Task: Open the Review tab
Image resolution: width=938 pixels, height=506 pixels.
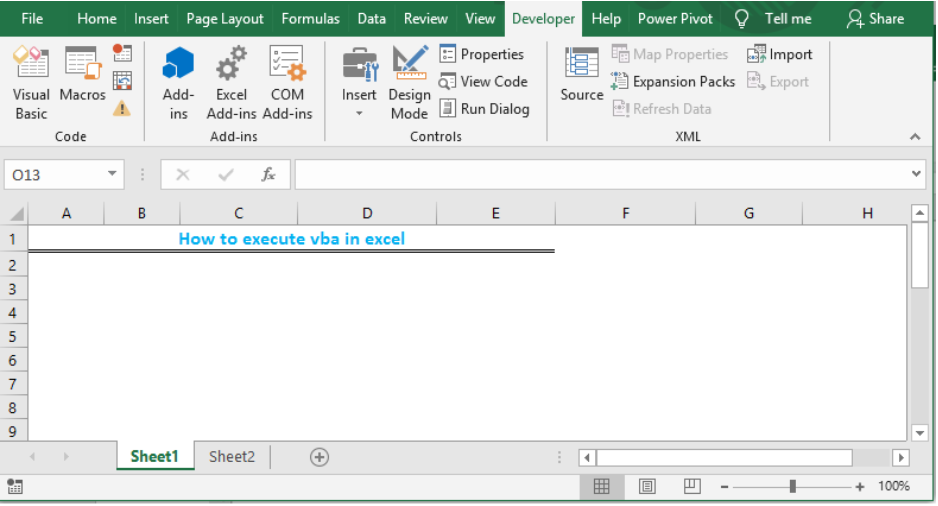Action: click(x=425, y=19)
